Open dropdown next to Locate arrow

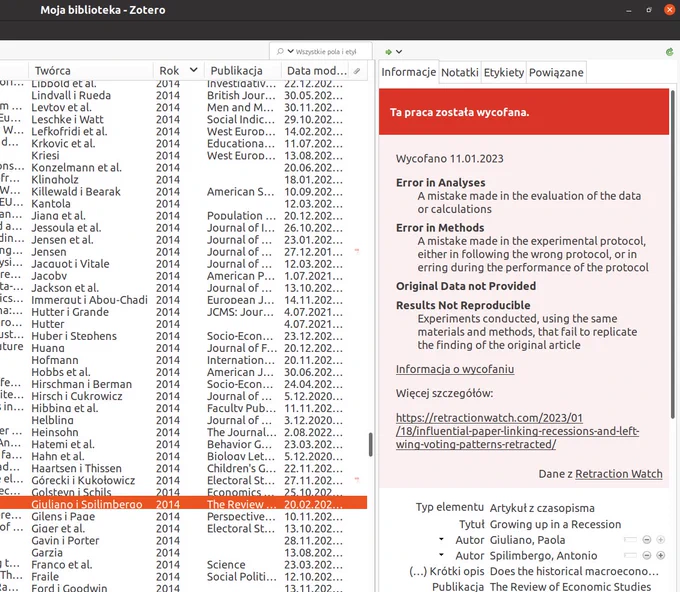click(399, 52)
